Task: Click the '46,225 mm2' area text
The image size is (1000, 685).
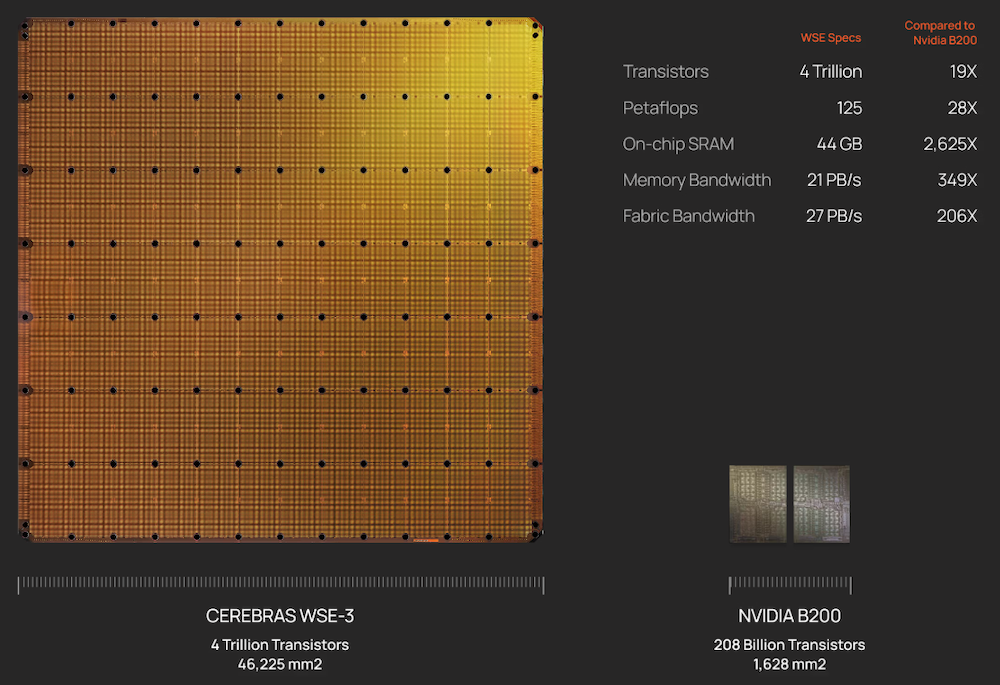Action: [280, 665]
